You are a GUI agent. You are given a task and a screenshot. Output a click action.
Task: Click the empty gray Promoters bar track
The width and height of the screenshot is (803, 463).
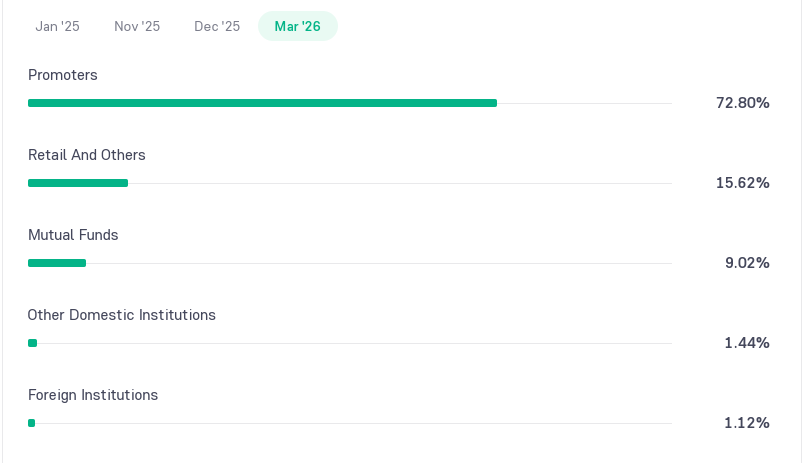tap(584, 103)
